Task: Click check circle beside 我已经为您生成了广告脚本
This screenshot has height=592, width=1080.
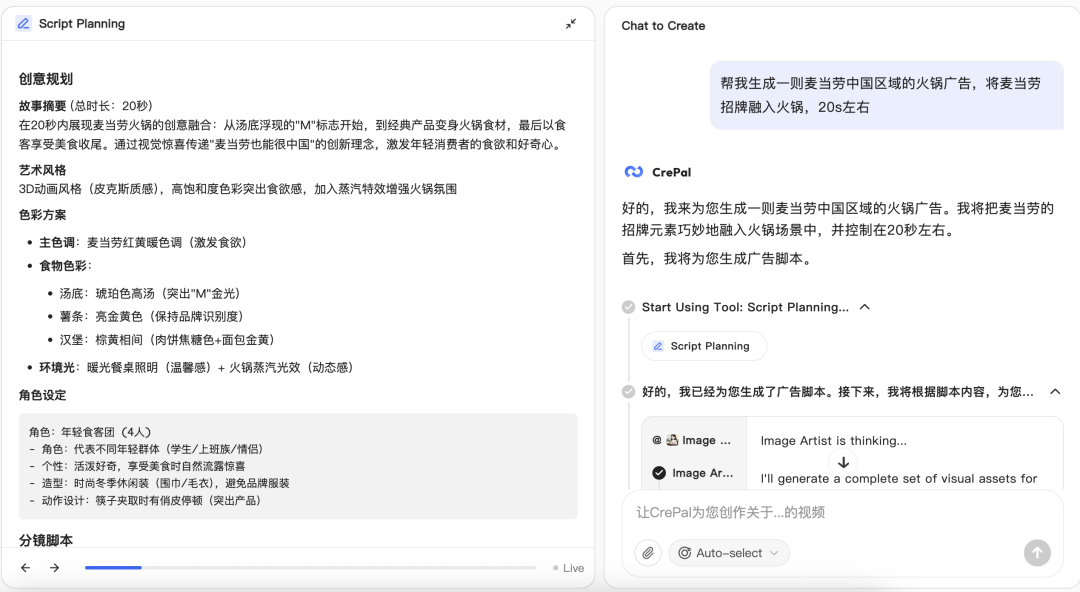Action: click(x=628, y=391)
